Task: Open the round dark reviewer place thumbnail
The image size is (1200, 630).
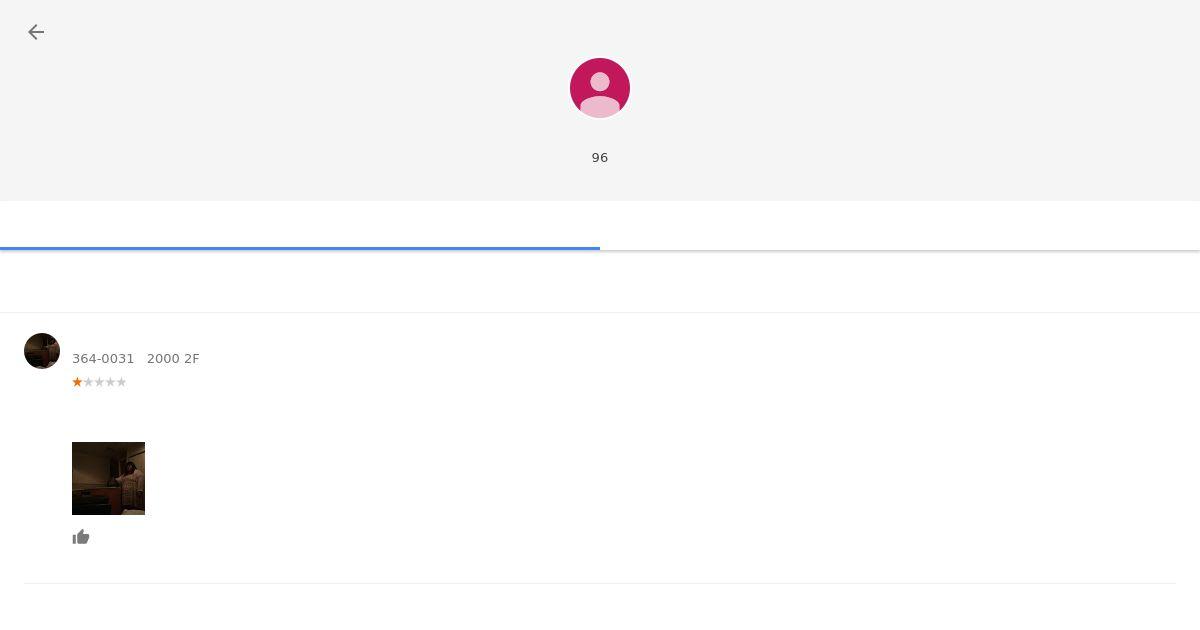Action: coord(42,351)
